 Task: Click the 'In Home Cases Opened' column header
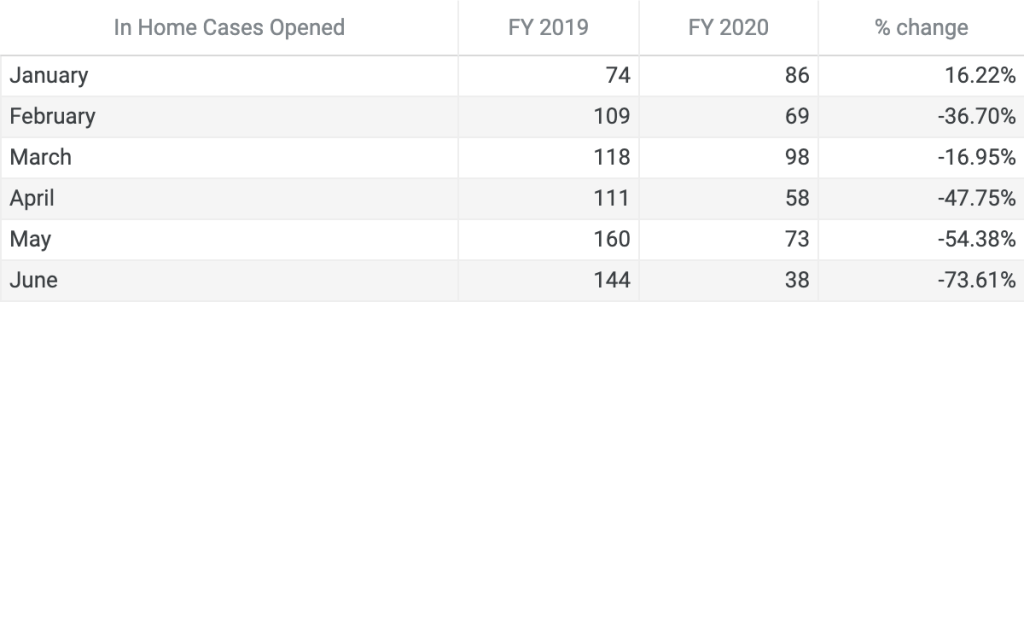coord(229,28)
